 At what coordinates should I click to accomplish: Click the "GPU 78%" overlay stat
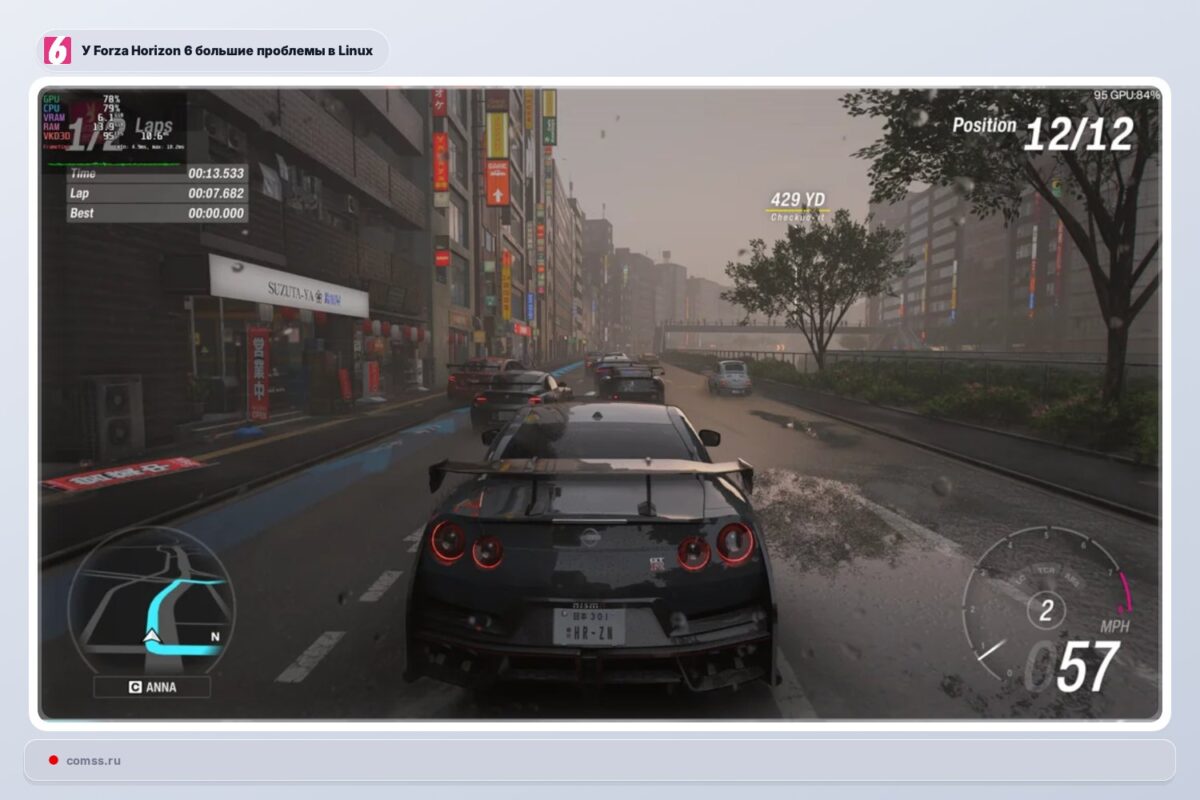click(82, 99)
